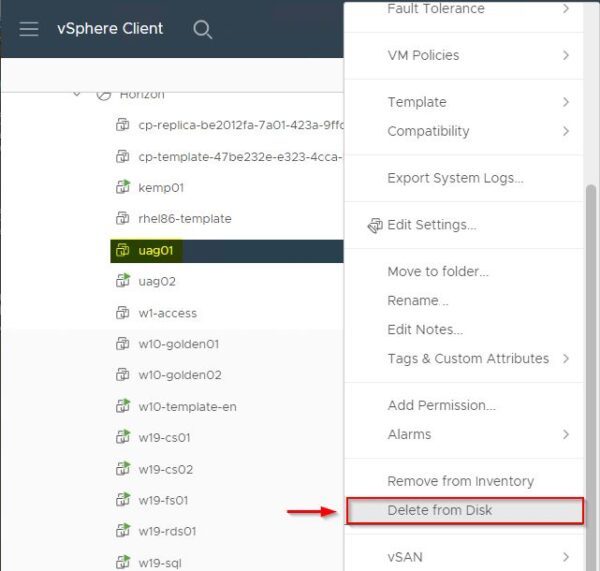The image size is (600, 571).
Task: Click the vSphere Client title link
Action: pos(110,29)
